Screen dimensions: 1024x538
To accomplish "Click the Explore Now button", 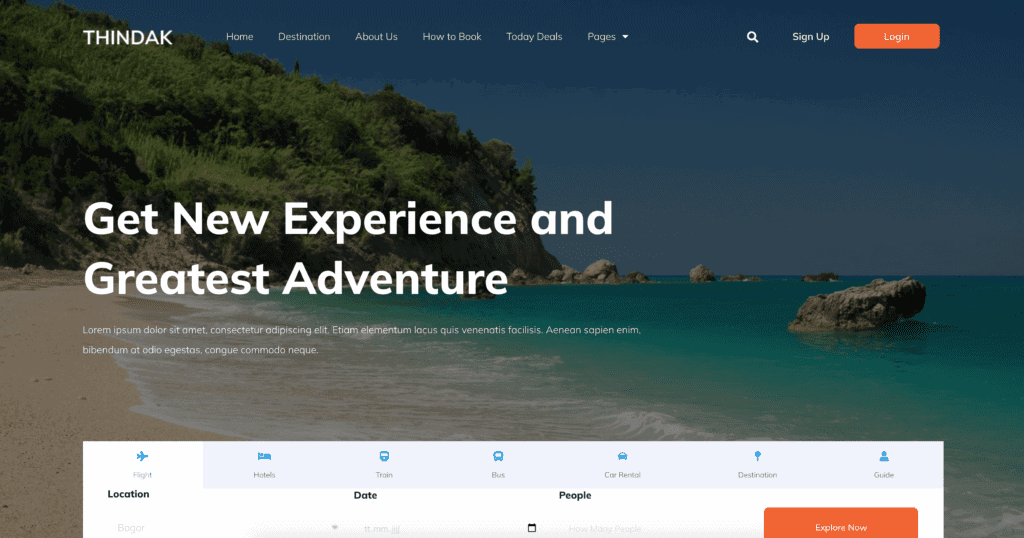I will pos(840,524).
